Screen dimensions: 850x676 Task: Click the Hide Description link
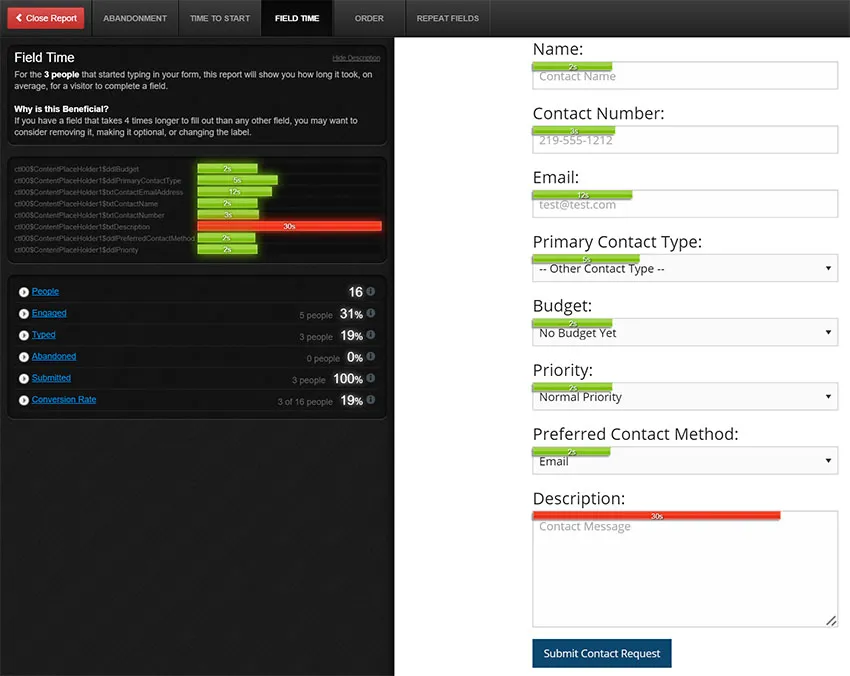pos(356,58)
